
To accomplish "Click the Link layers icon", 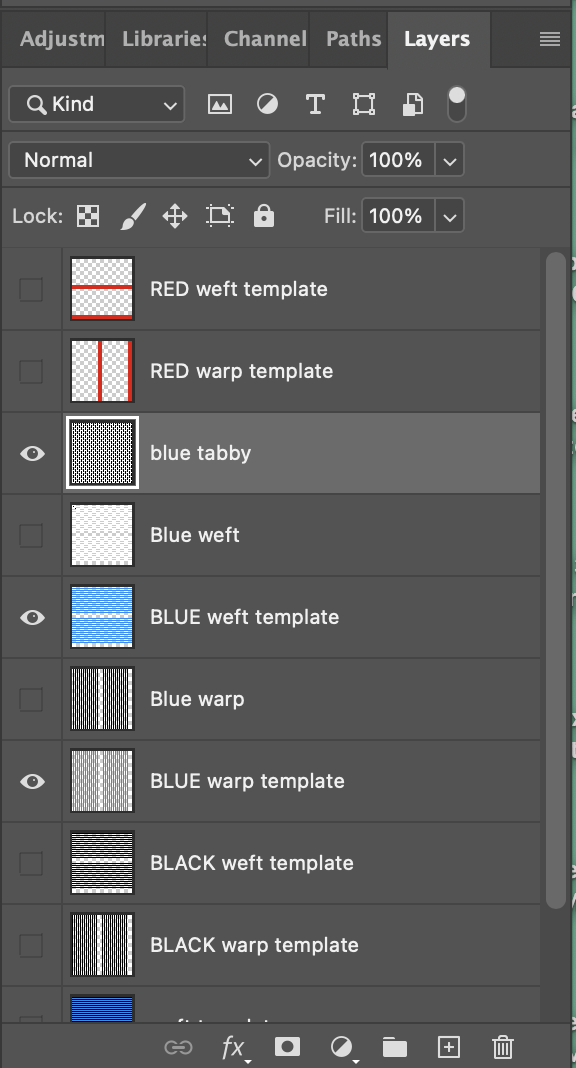I will [179, 1047].
